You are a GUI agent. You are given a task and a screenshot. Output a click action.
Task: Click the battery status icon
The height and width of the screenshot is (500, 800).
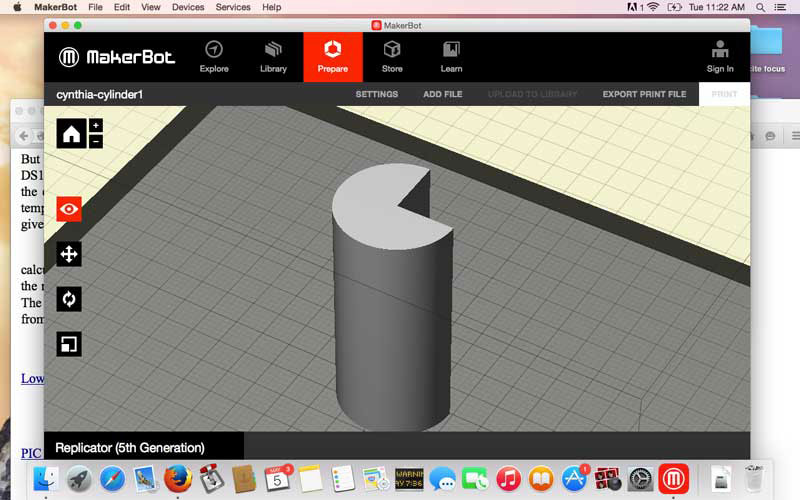click(674, 7)
